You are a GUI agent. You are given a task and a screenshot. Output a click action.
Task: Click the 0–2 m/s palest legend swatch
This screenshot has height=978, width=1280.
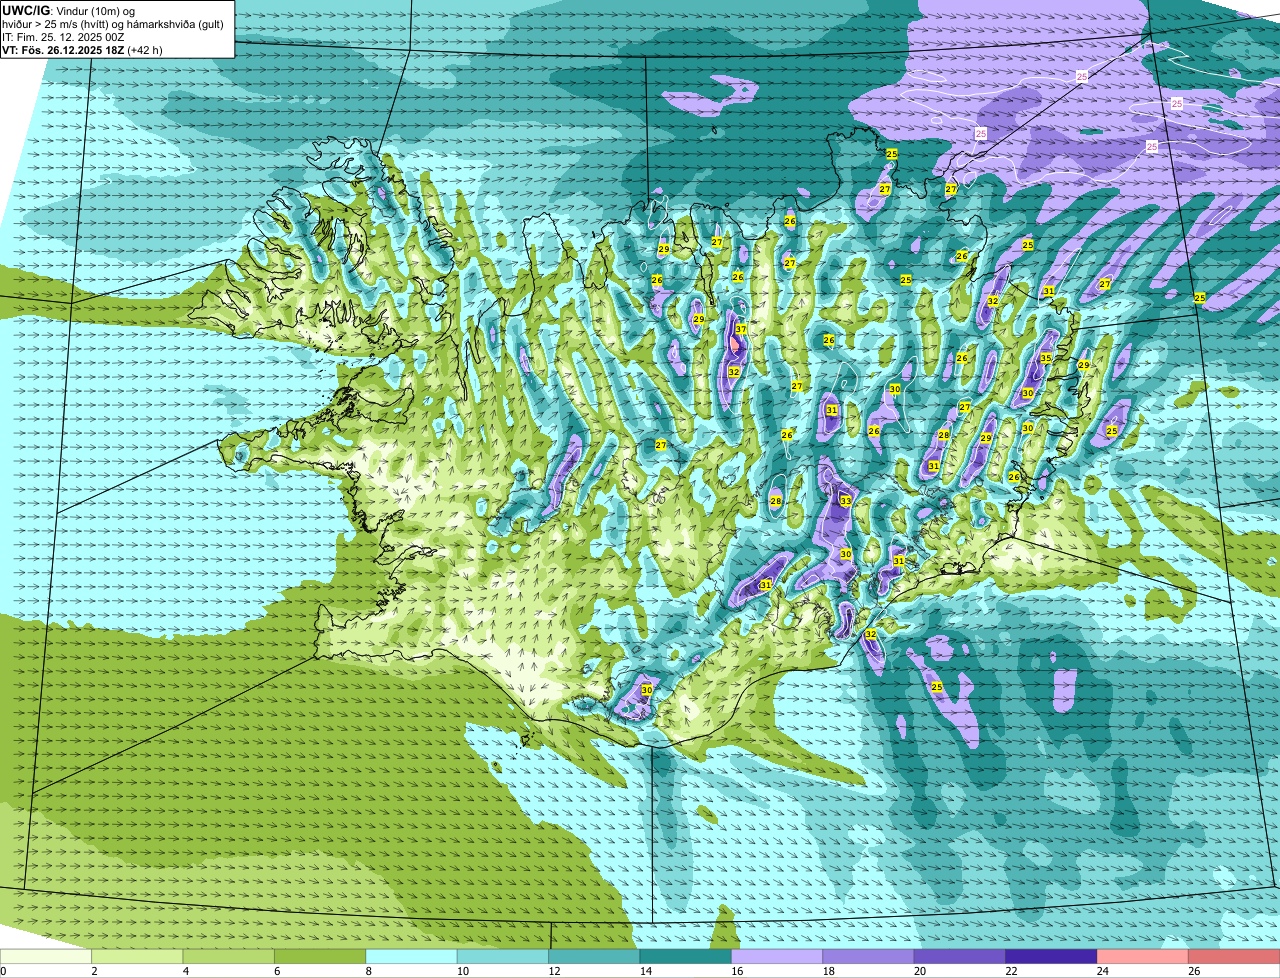coord(46,956)
